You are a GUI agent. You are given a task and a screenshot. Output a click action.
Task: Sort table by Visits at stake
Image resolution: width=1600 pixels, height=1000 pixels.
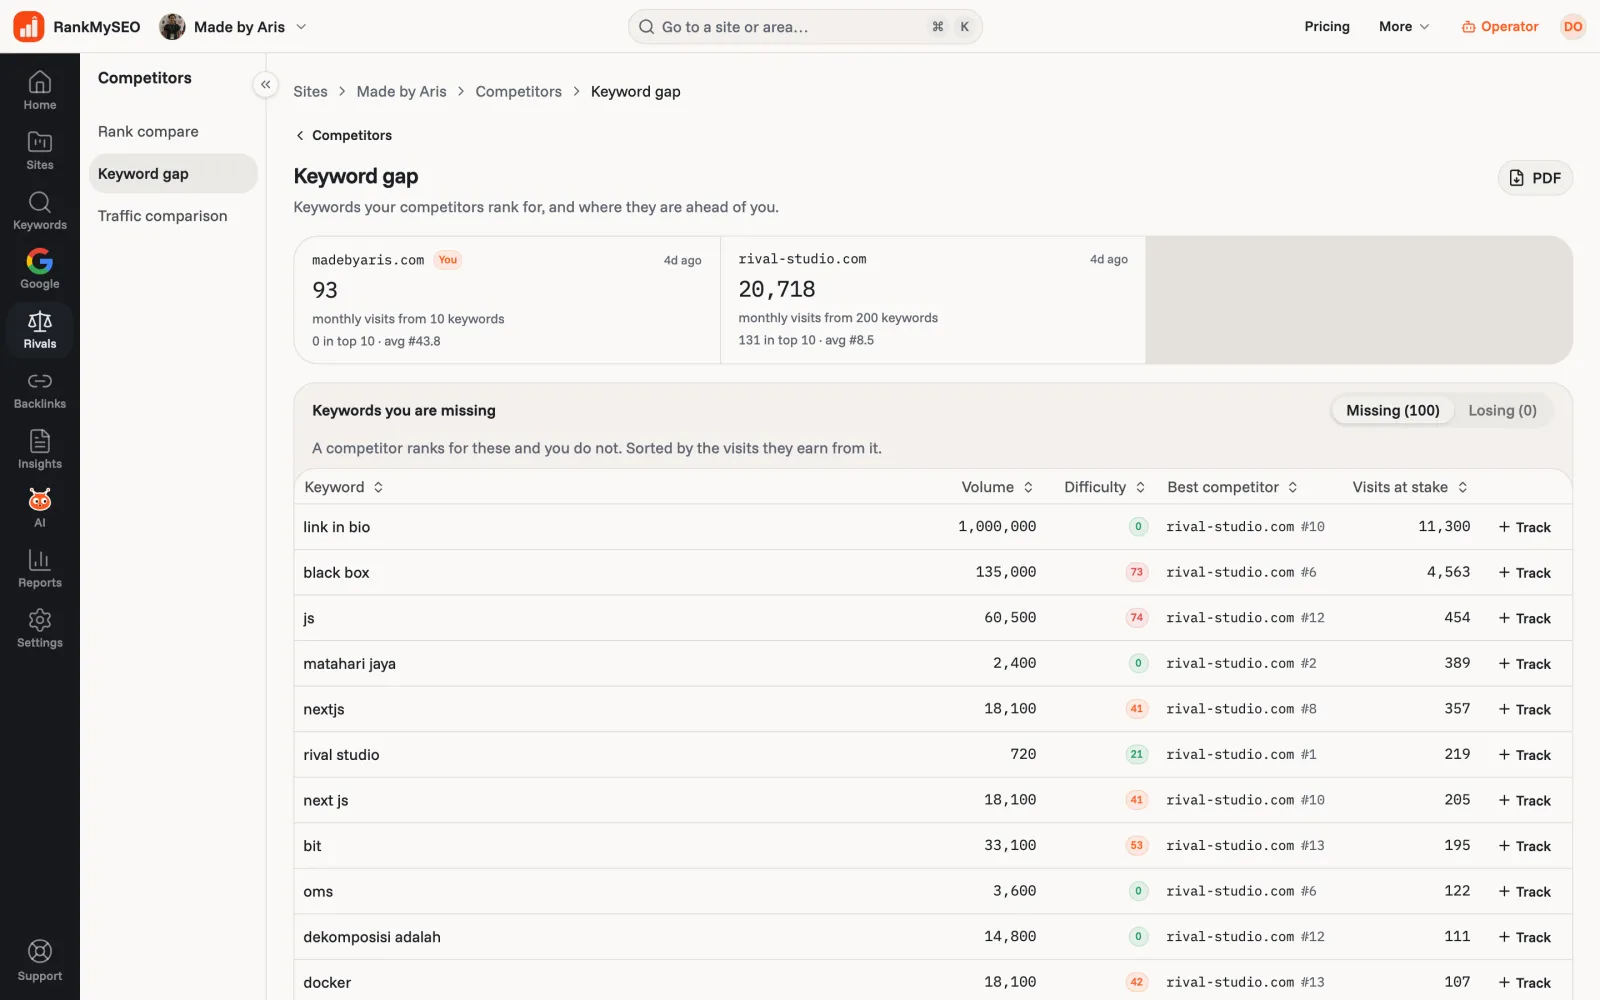click(x=1410, y=487)
